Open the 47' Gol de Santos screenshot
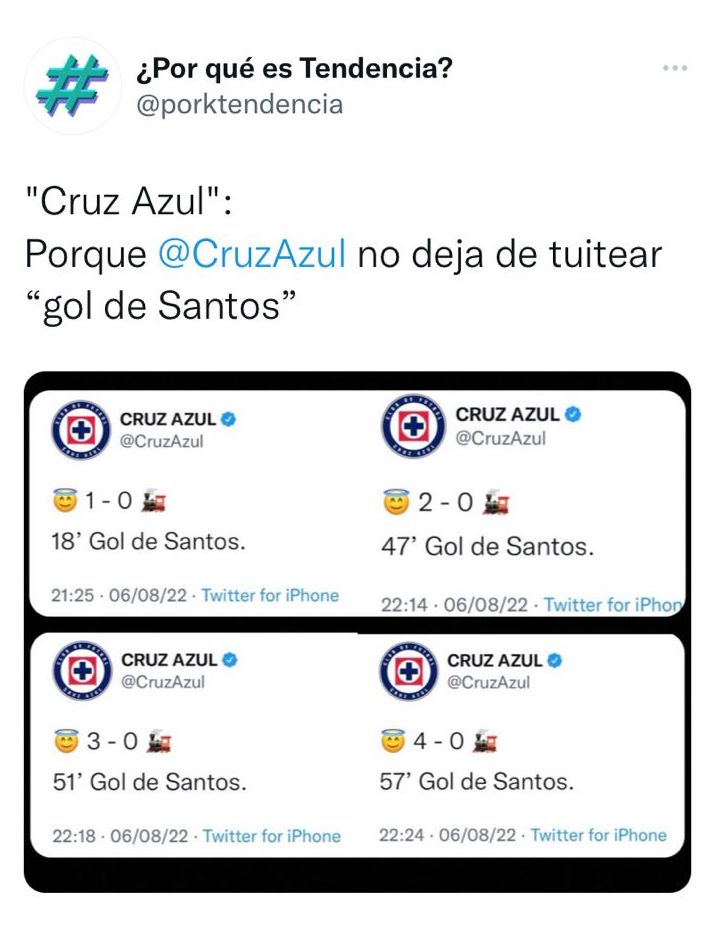 (x=530, y=500)
